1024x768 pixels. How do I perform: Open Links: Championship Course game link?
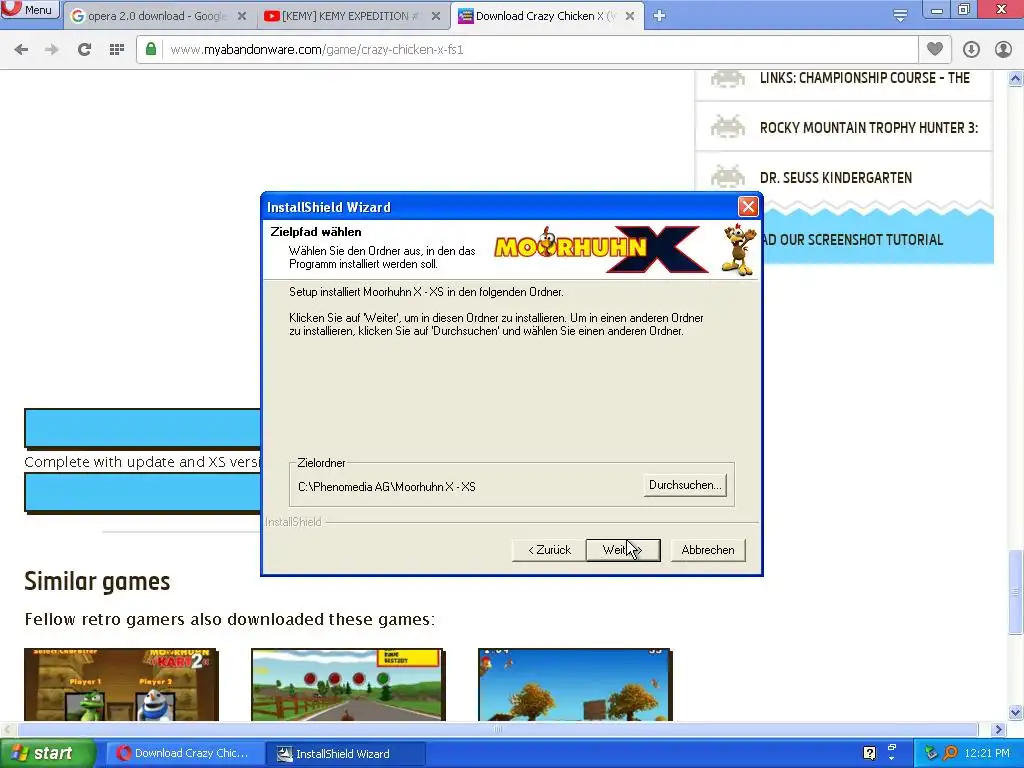864,78
